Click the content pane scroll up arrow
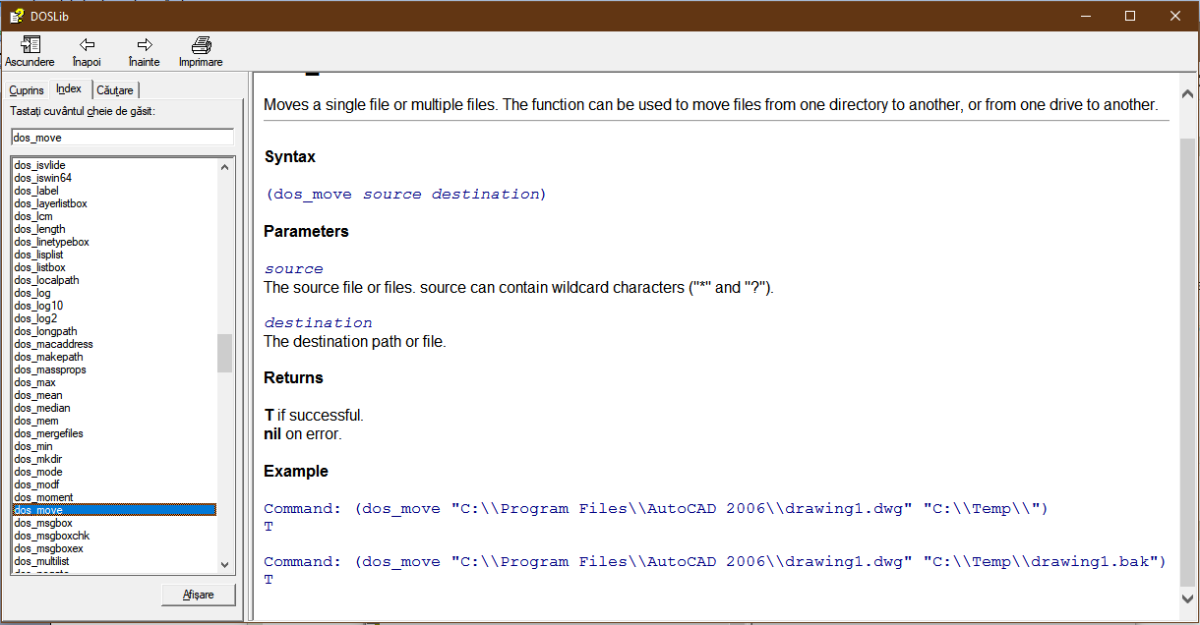 [x=1187, y=93]
